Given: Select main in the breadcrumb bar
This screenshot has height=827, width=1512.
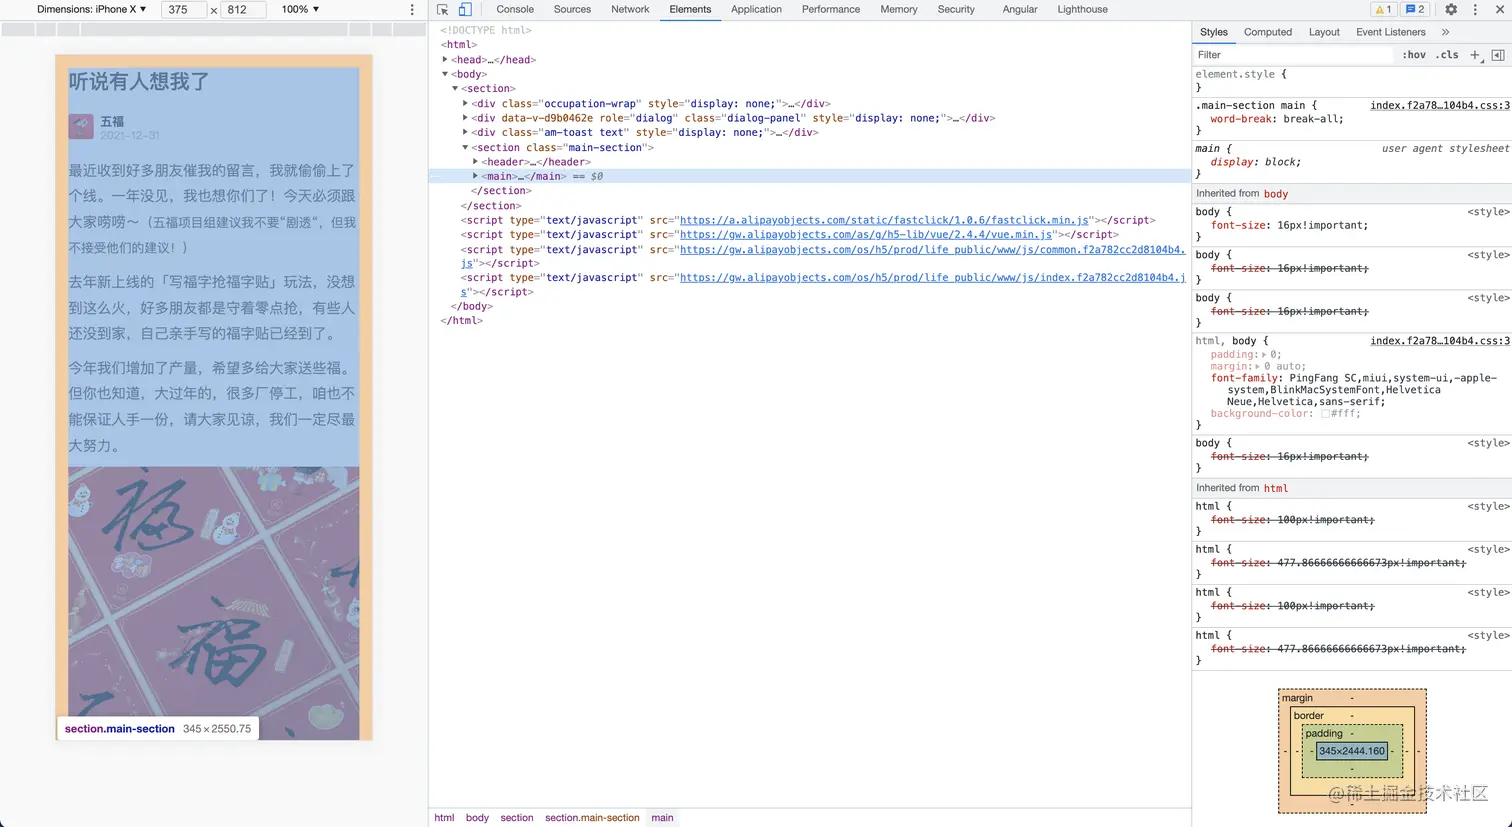Looking at the screenshot, I should [662, 818].
